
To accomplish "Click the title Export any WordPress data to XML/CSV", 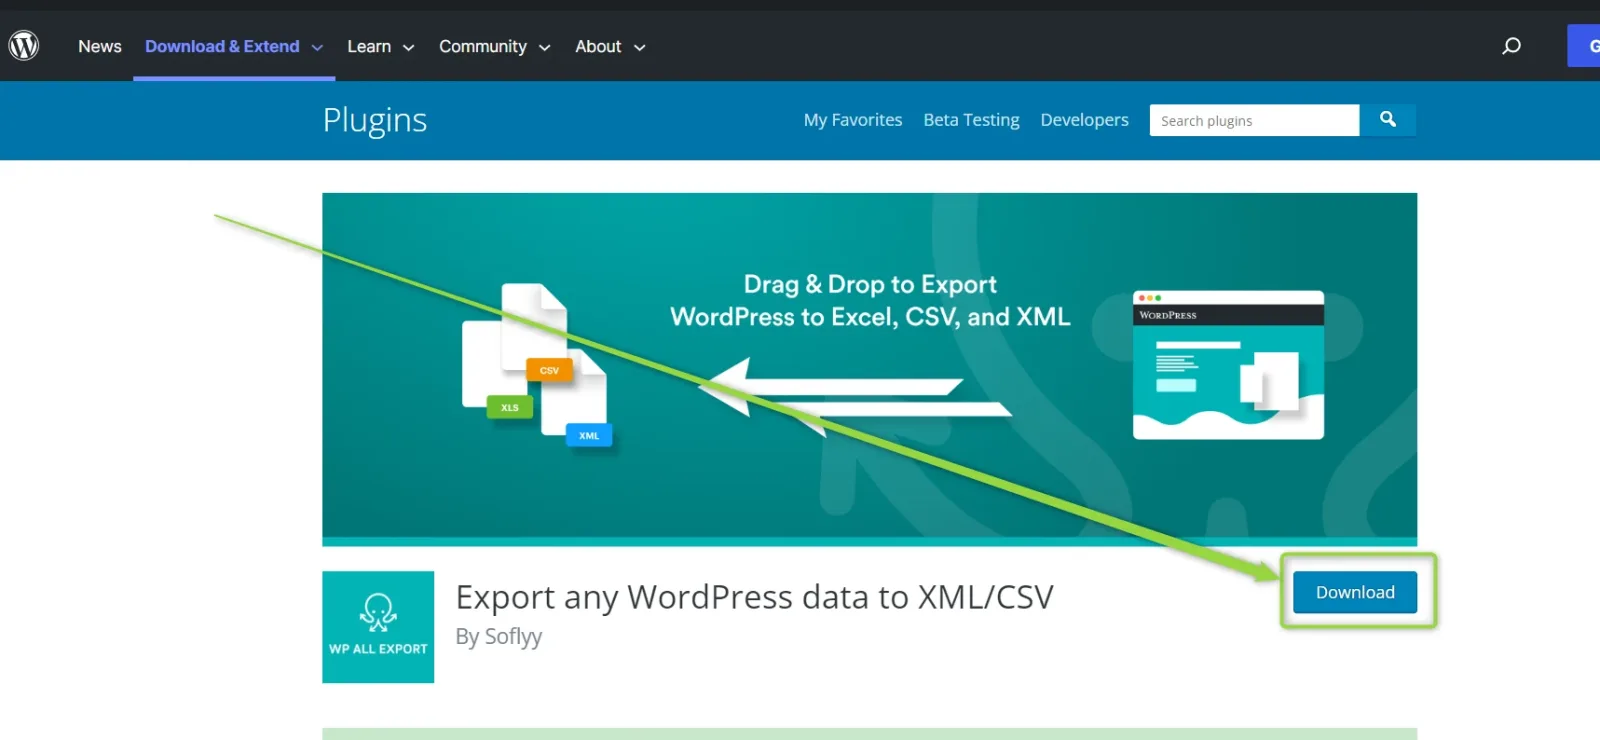I will pyautogui.click(x=754, y=597).
